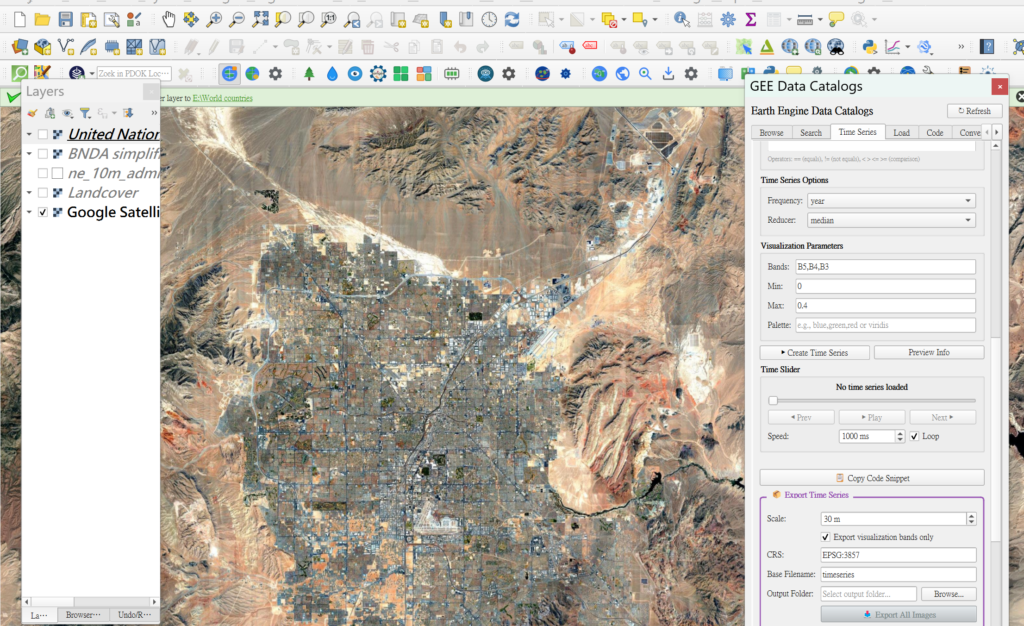Screen dimensions: 1024x626
Task: Expand the United Nations layer tree arrow
Action: click(29, 134)
